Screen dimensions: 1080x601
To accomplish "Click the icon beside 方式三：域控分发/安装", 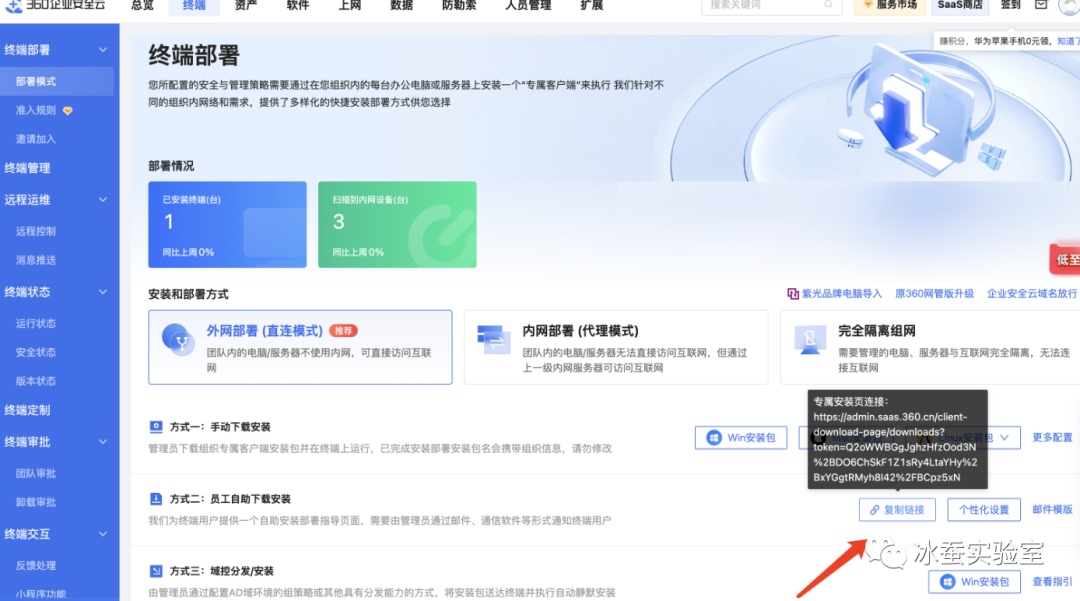I will click(156, 571).
